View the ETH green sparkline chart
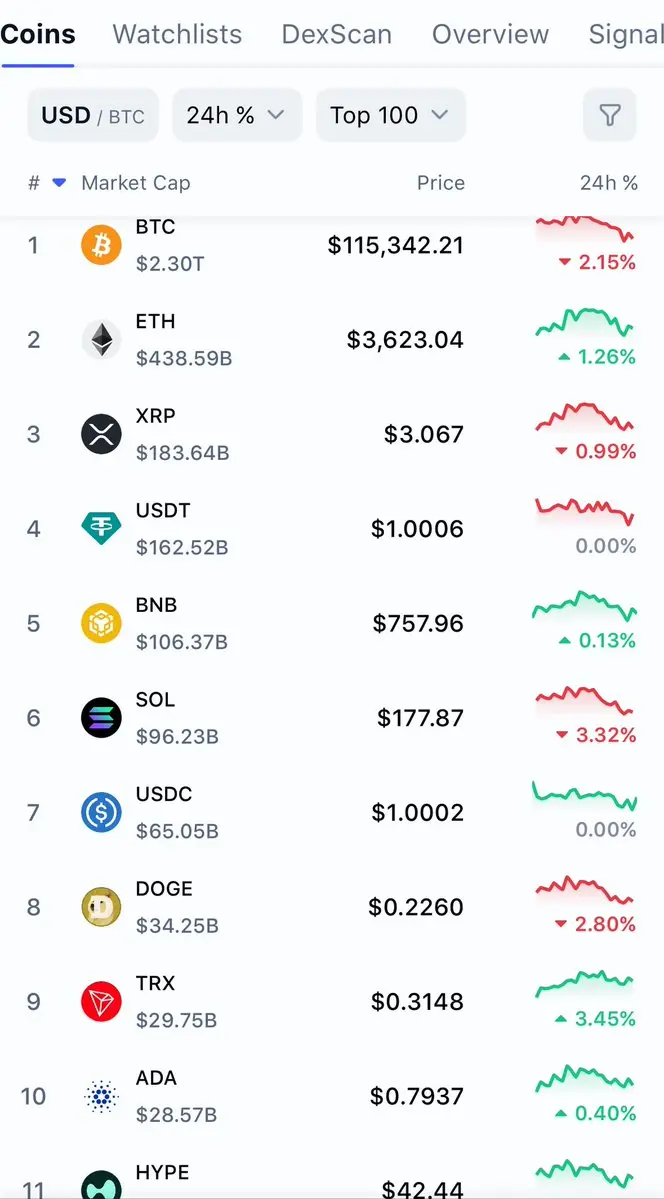The height and width of the screenshot is (1199, 664). (584, 321)
